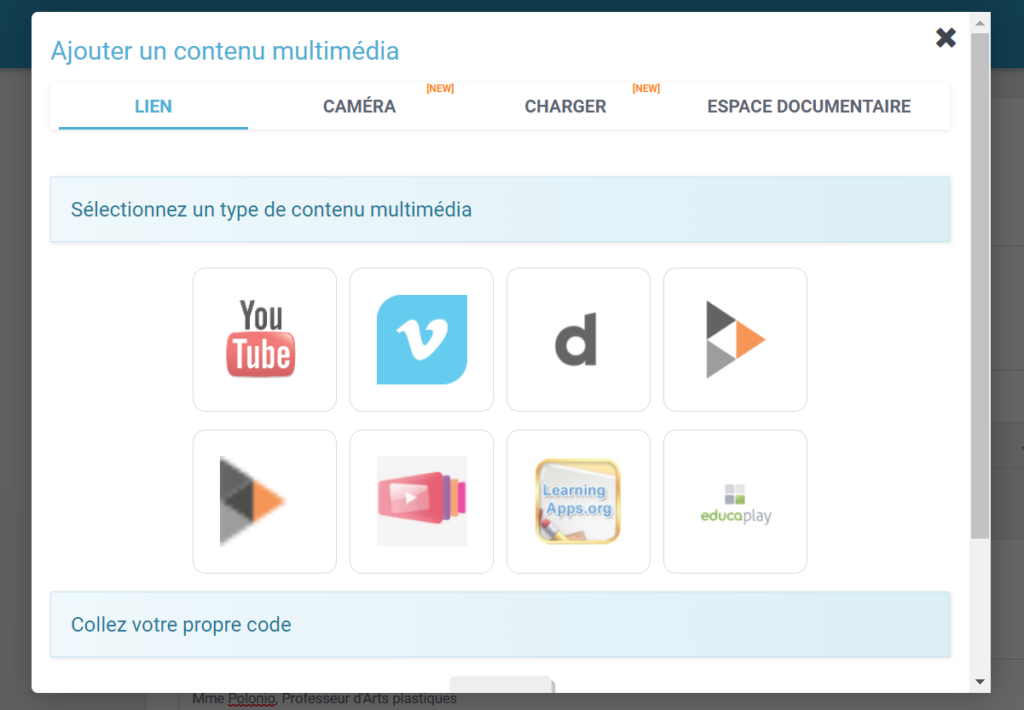The height and width of the screenshot is (710, 1024).
Task: Choose the LearningApps.org tile
Action: pyautogui.click(x=578, y=501)
